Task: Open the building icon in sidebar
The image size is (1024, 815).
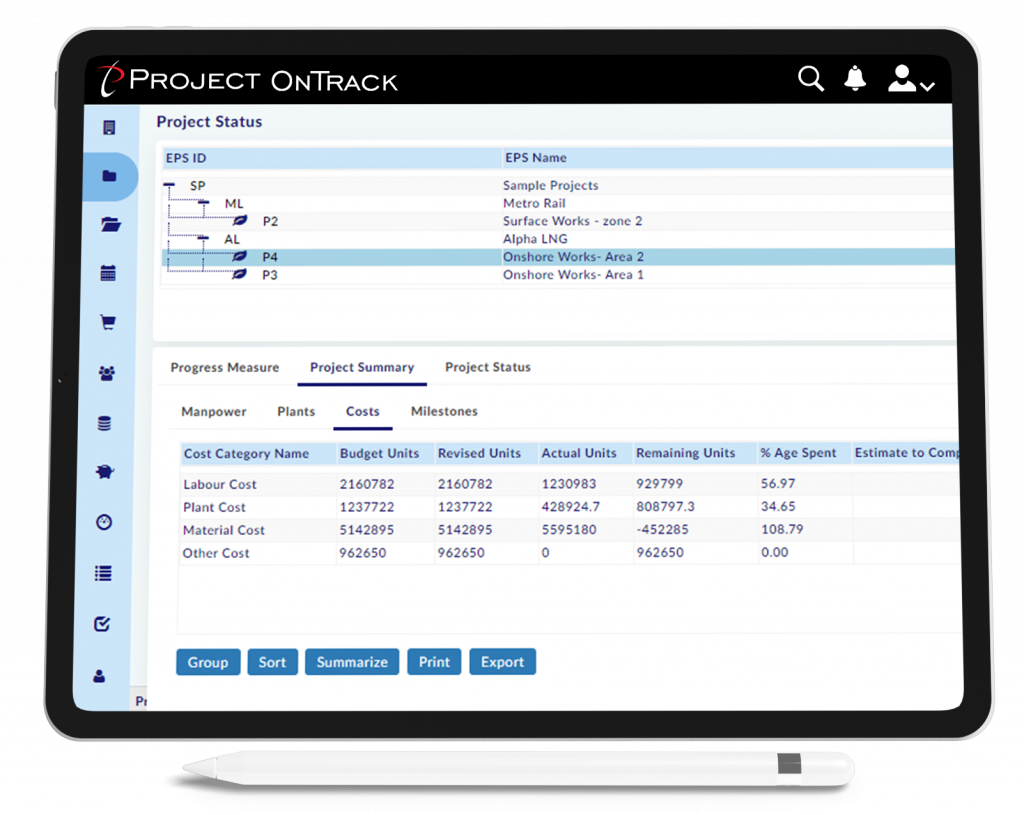Action: (x=109, y=127)
